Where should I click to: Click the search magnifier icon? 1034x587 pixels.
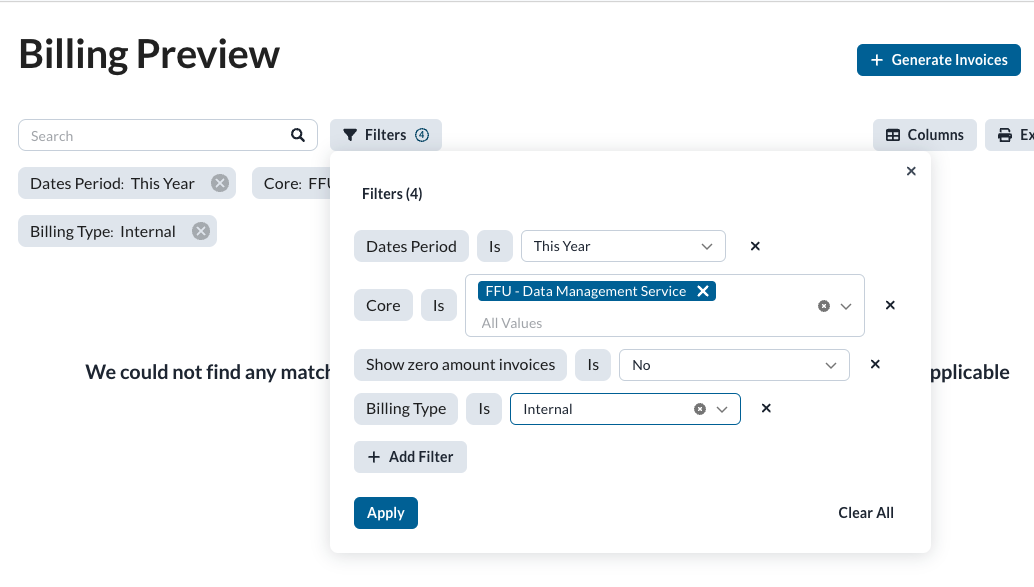[x=298, y=135]
